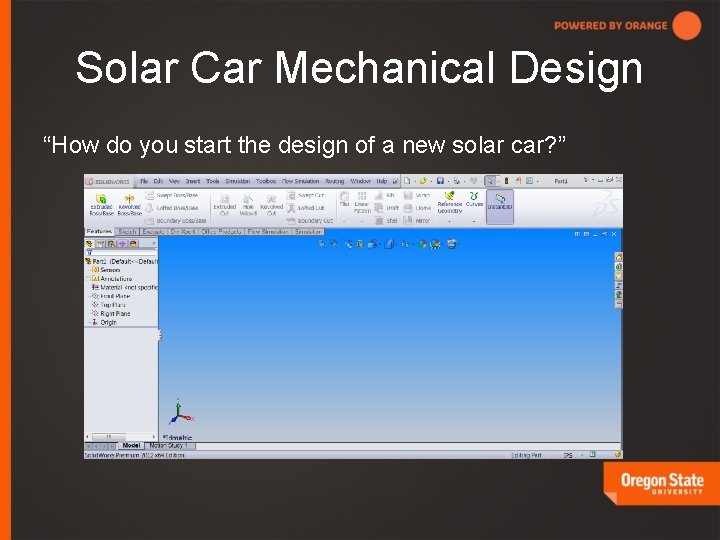Click the Extruded Boss/Base tool
Viewport: 720px width, 540px height.
tap(101, 205)
